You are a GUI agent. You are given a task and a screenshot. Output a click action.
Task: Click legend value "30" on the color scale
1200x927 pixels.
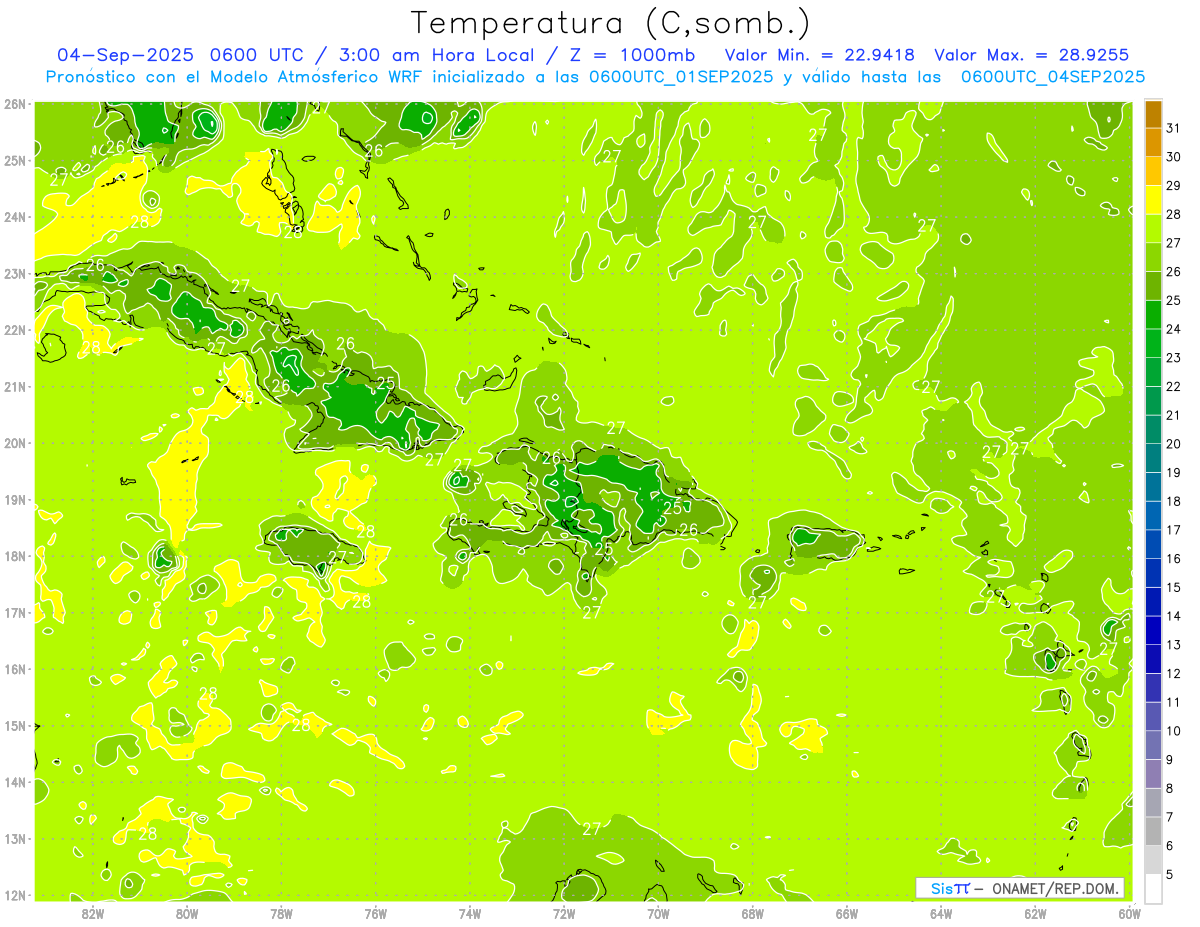point(1173,157)
